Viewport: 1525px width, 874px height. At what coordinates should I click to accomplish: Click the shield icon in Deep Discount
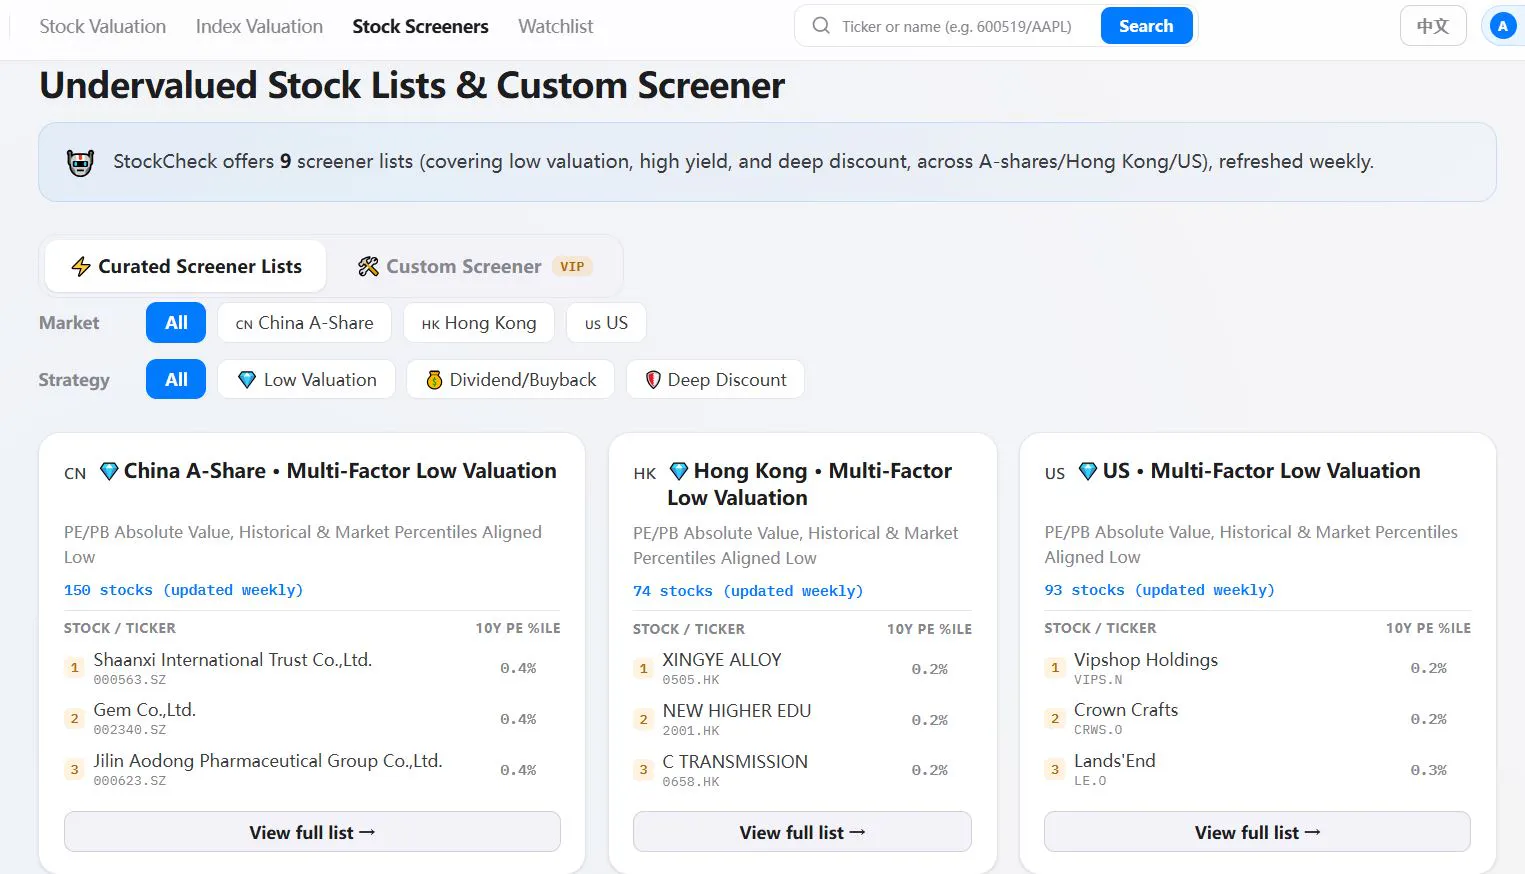click(x=653, y=380)
